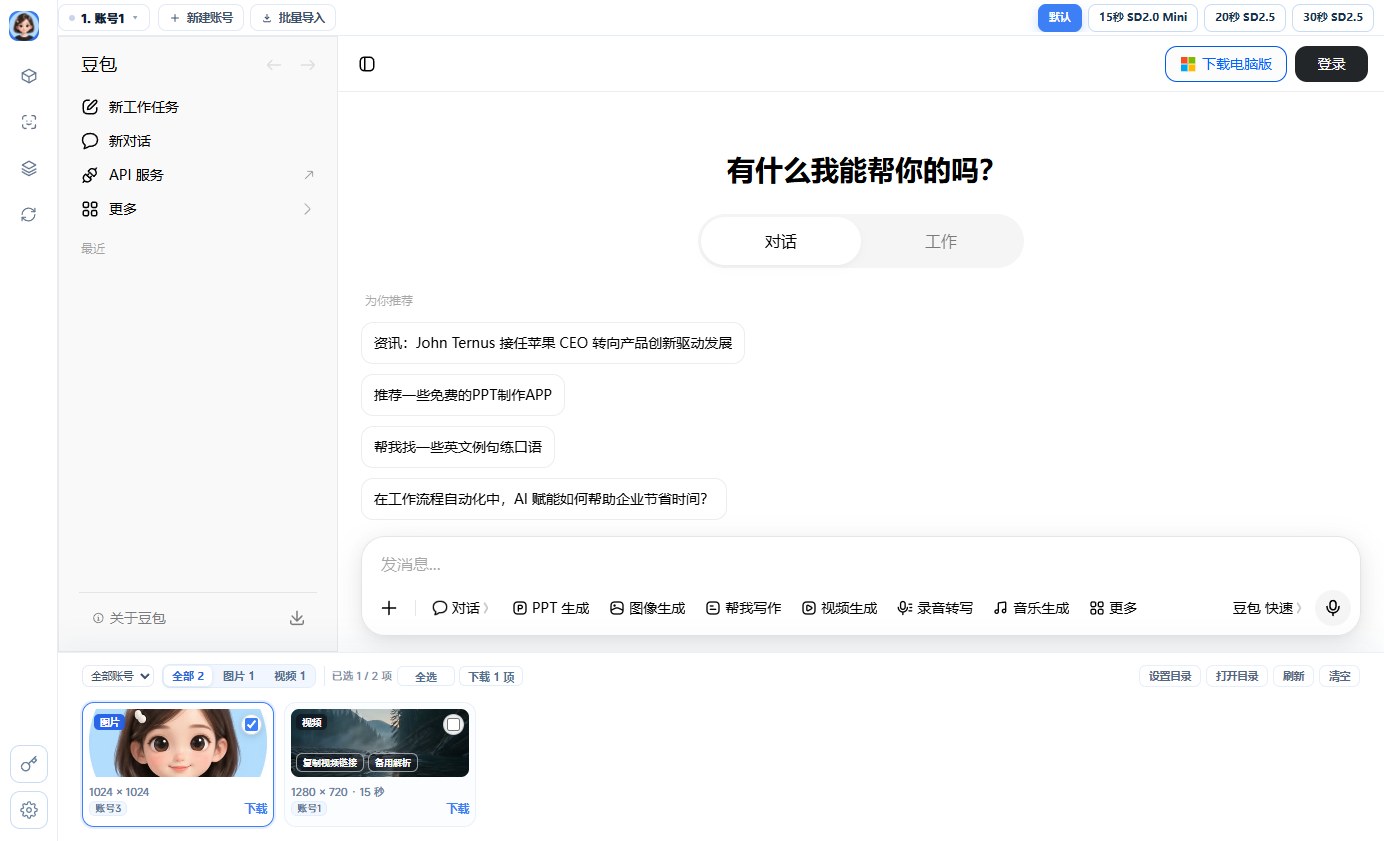Open the layers stack icon in sidebar
Image resolution: width=1384 pixels, height=841 pixels.
point(29,168)
